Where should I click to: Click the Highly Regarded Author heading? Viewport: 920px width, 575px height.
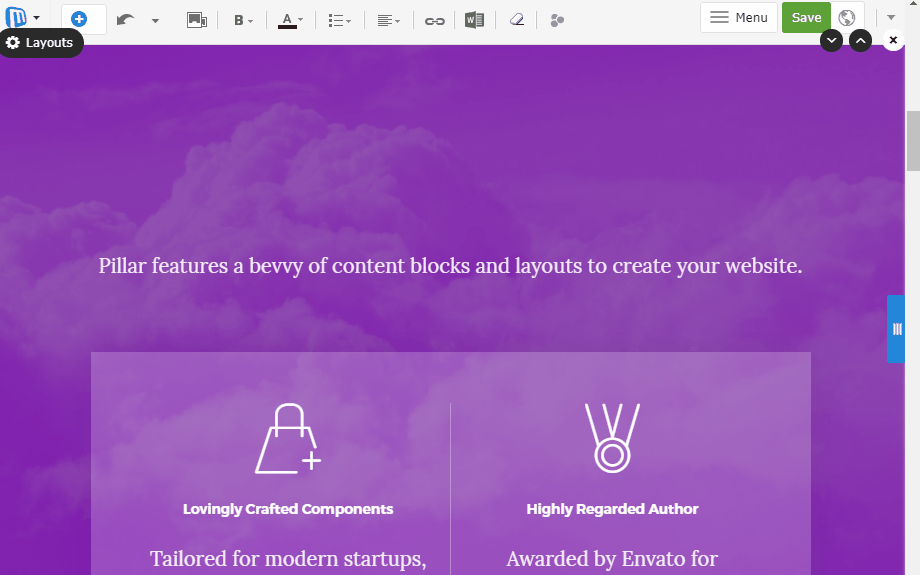(612, 509)
